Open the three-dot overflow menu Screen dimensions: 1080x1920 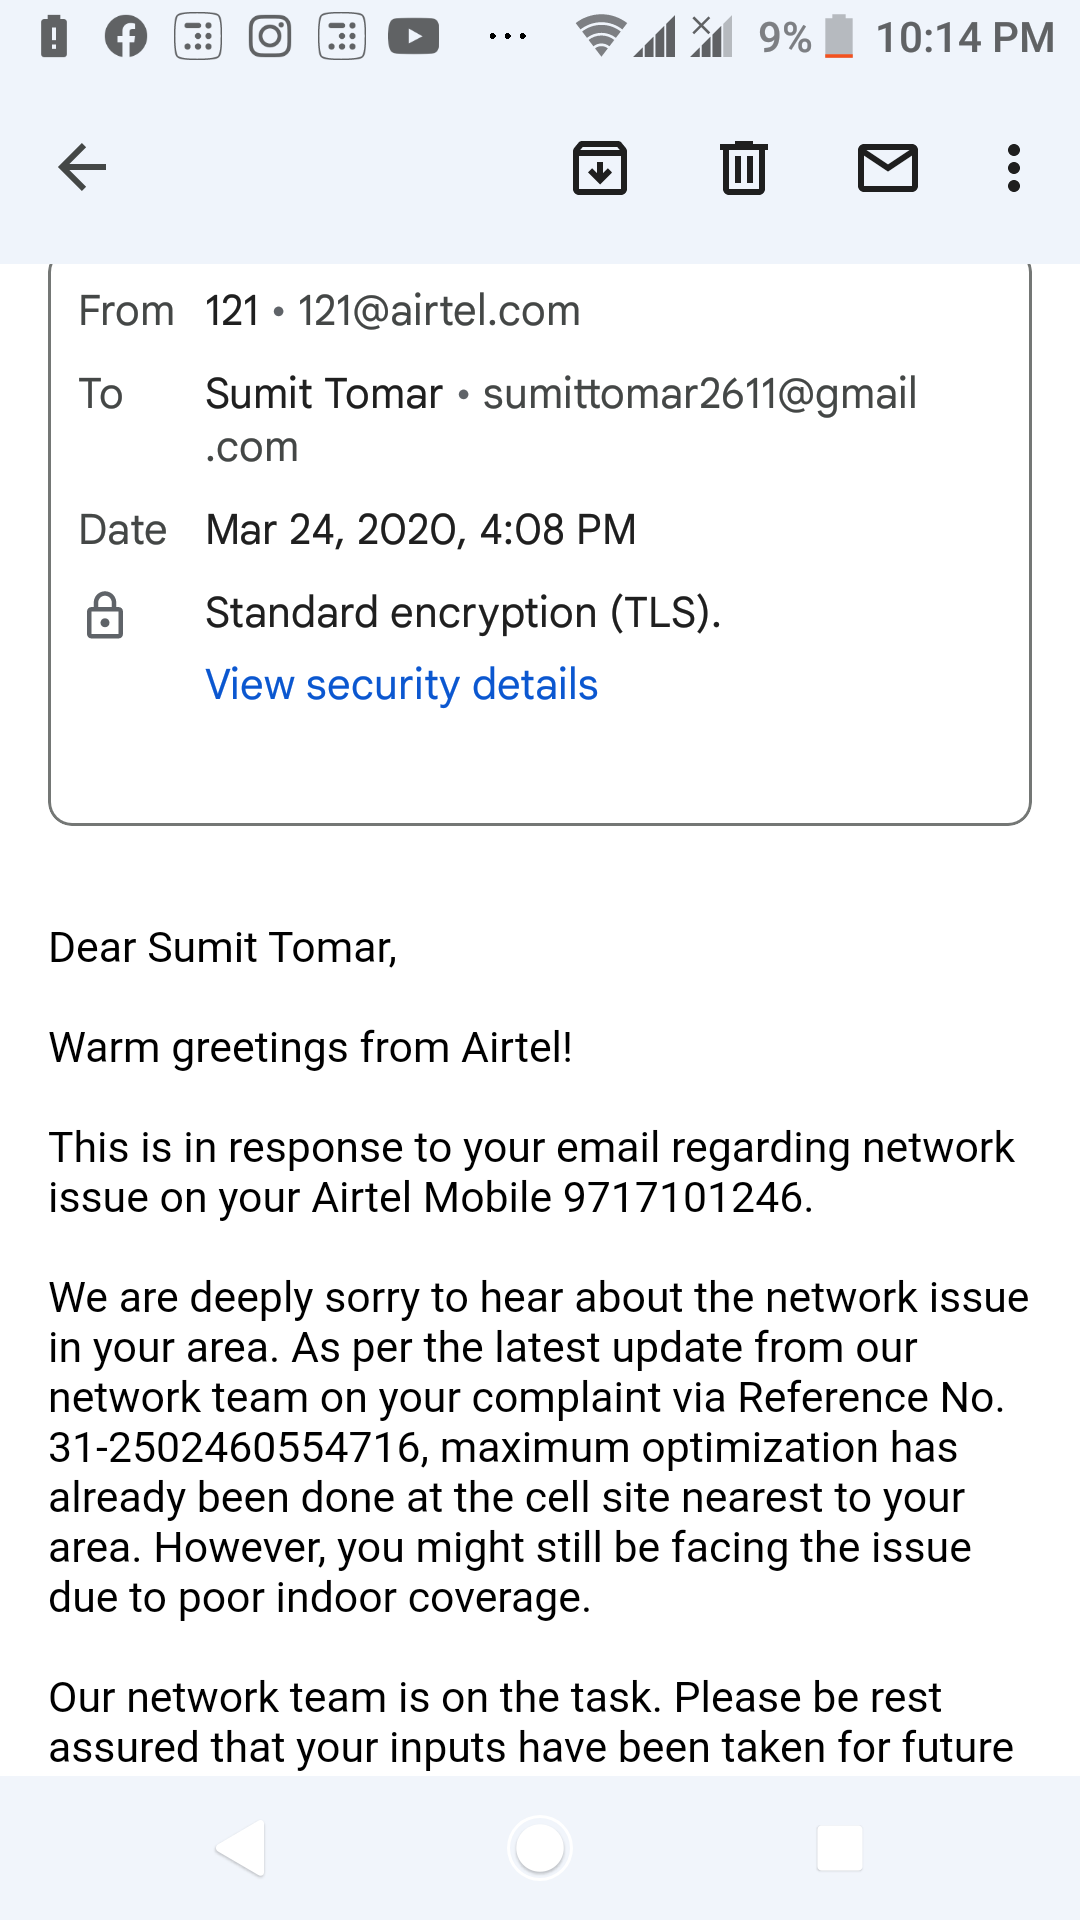[1013, 167]
